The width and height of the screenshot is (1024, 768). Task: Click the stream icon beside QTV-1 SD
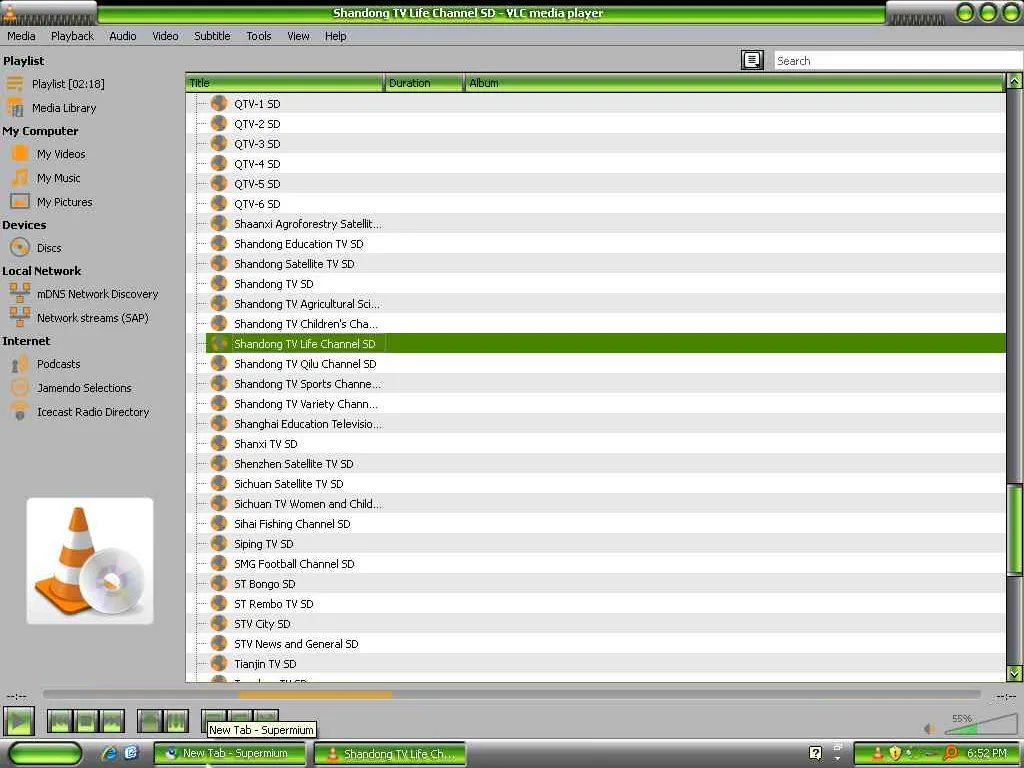[x=219, y=103]
